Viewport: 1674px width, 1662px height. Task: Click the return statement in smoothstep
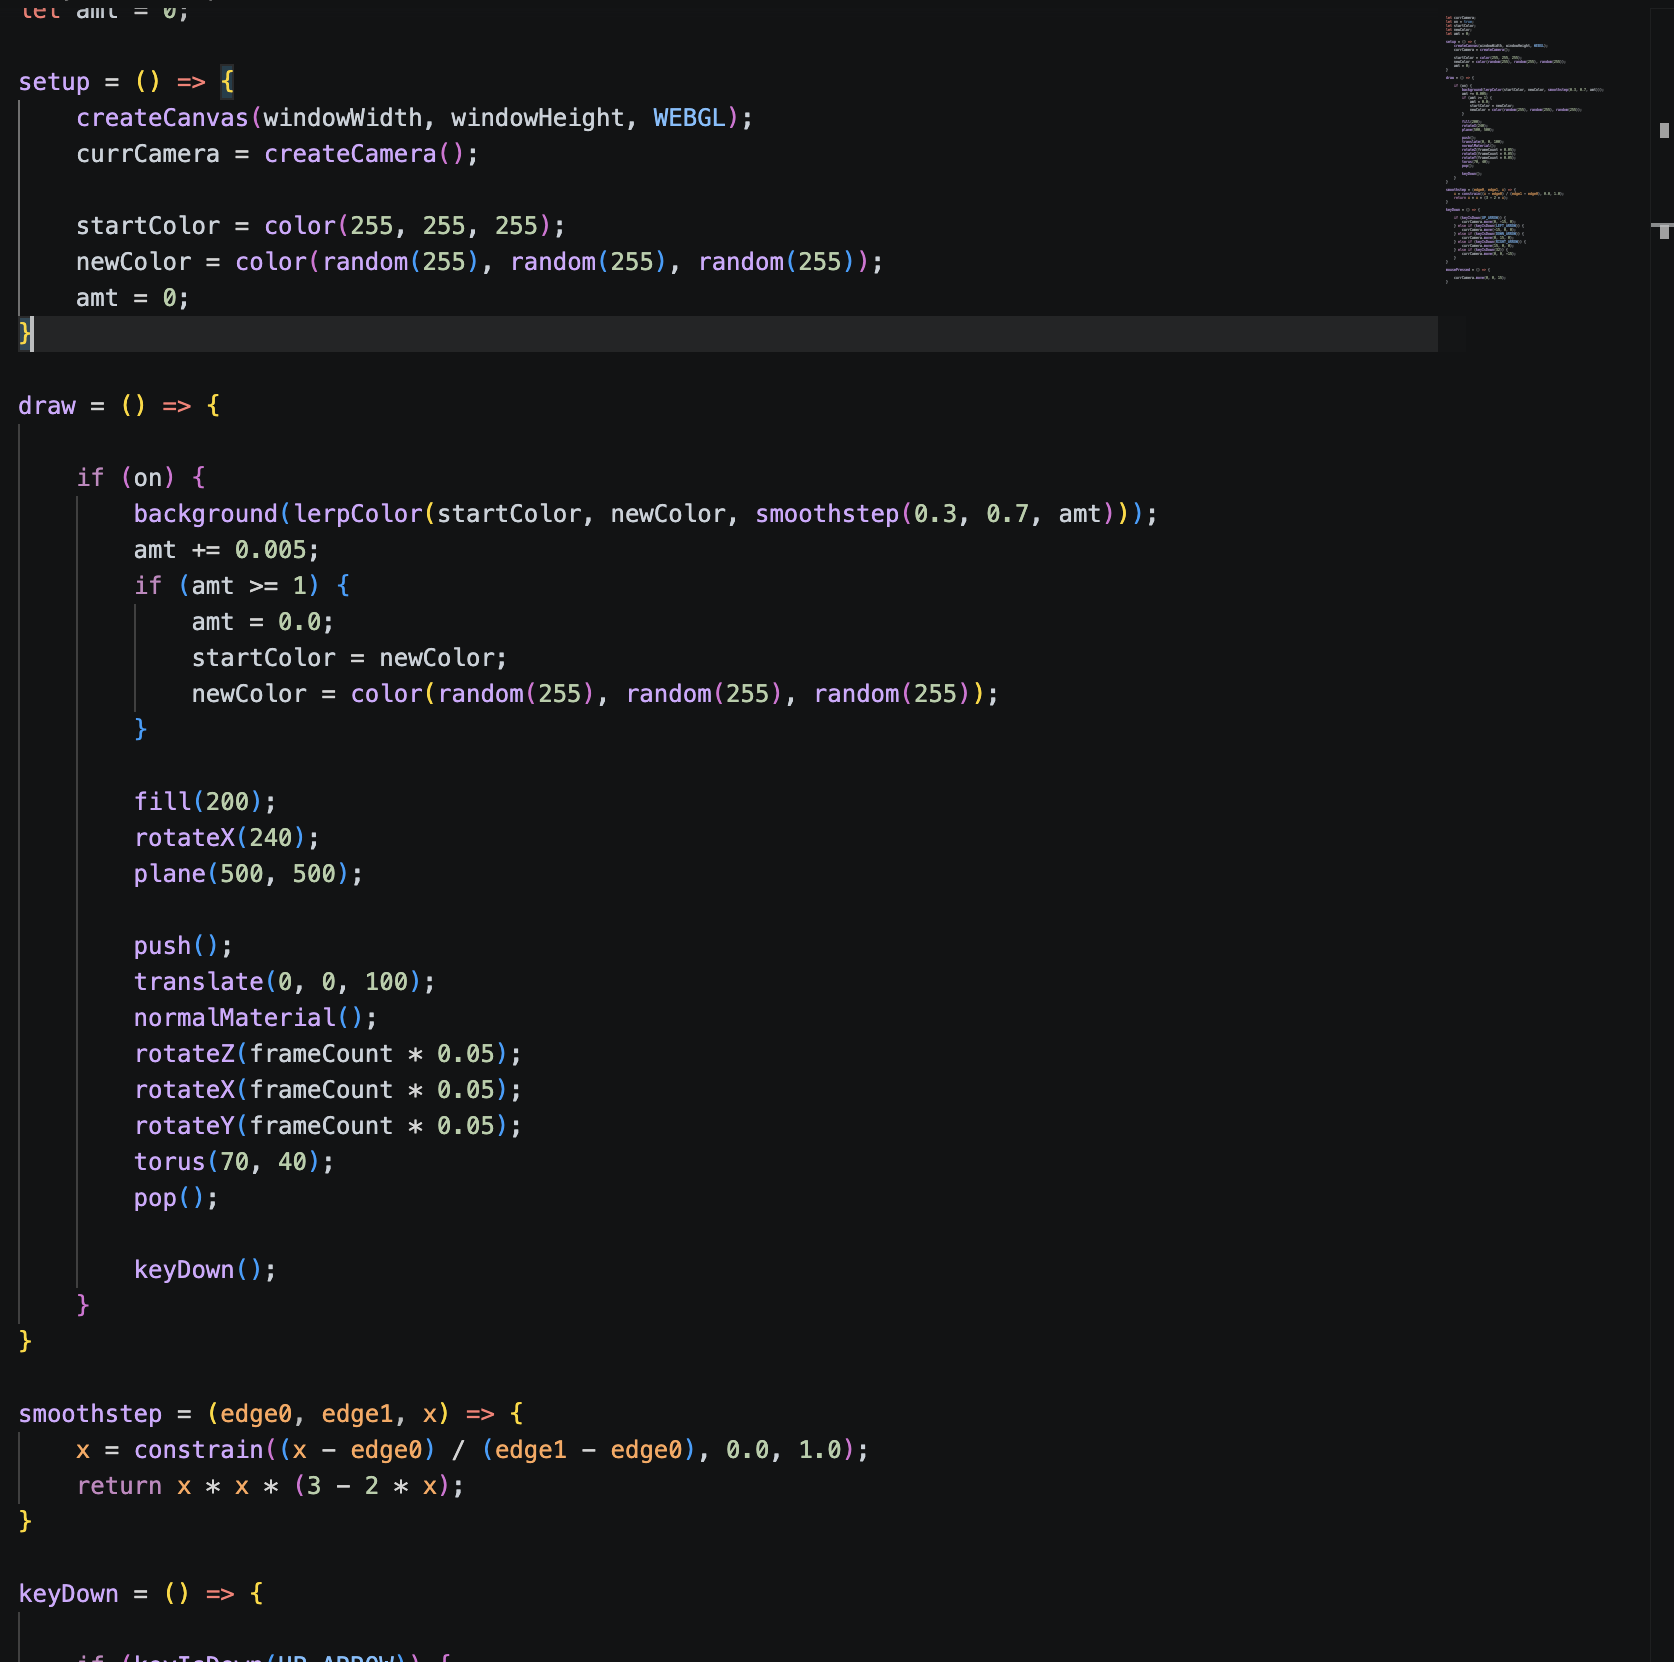[x=118, y=1485]
